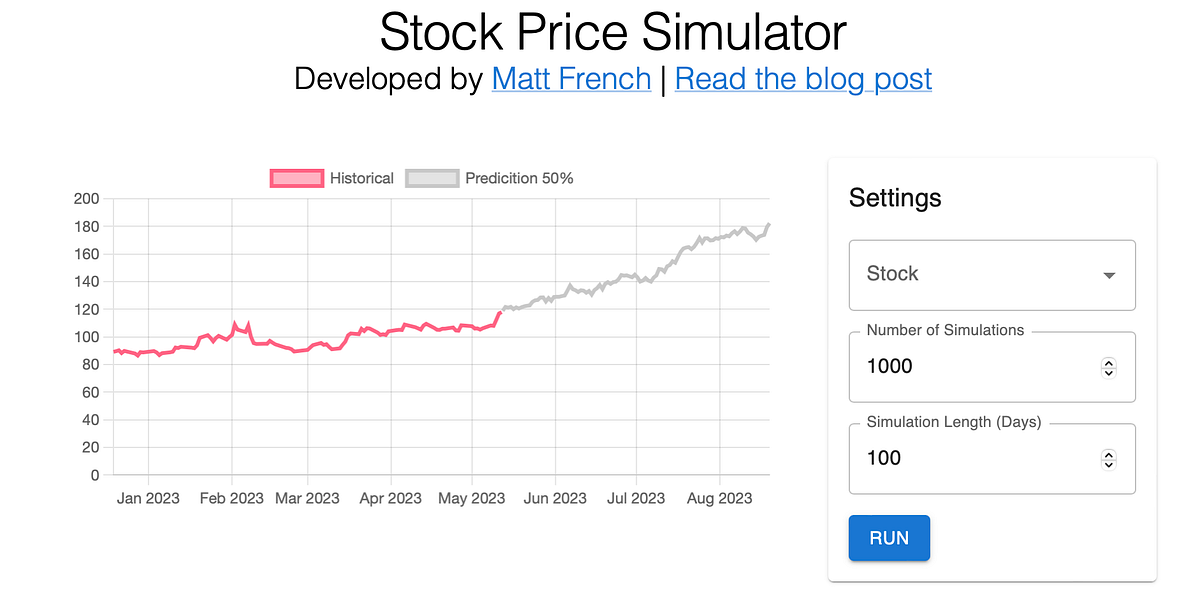
Task: Open the Matt French link
Action: [571, 79]
